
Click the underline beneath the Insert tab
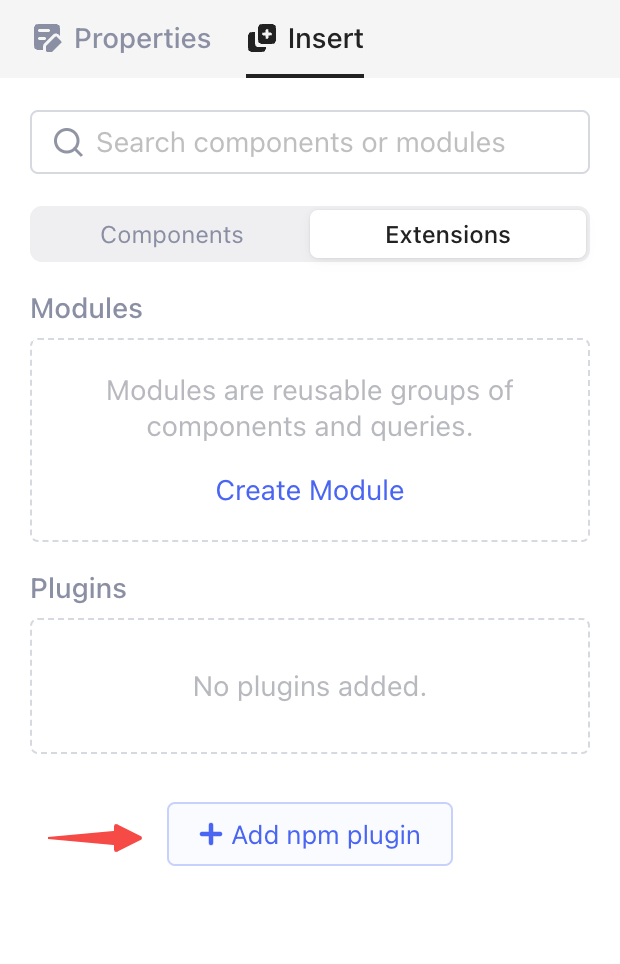(305, 75)
